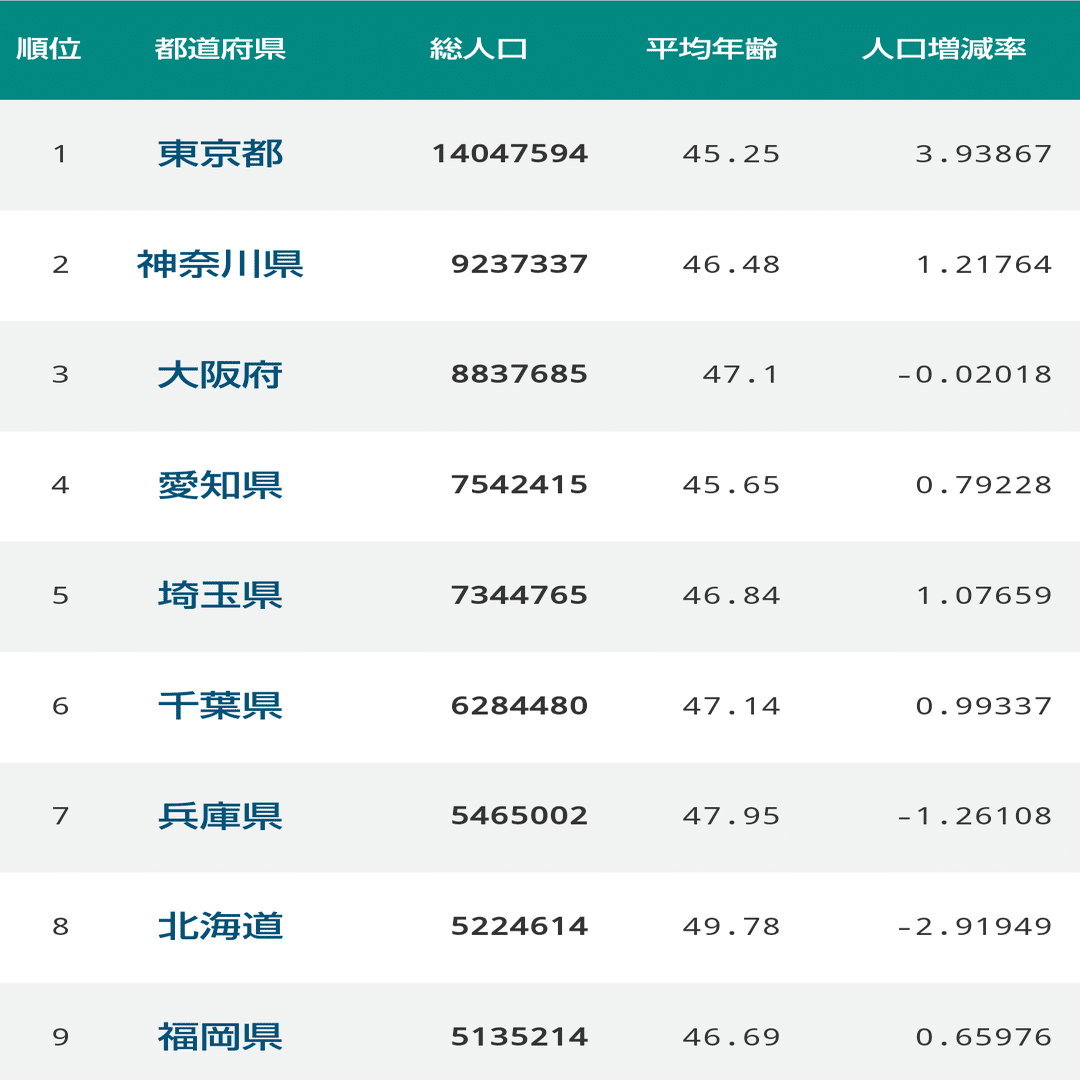The height and width of the screenshot is (1080, 1080).
Task: Click average age 46.84
Action: [731, 595]
